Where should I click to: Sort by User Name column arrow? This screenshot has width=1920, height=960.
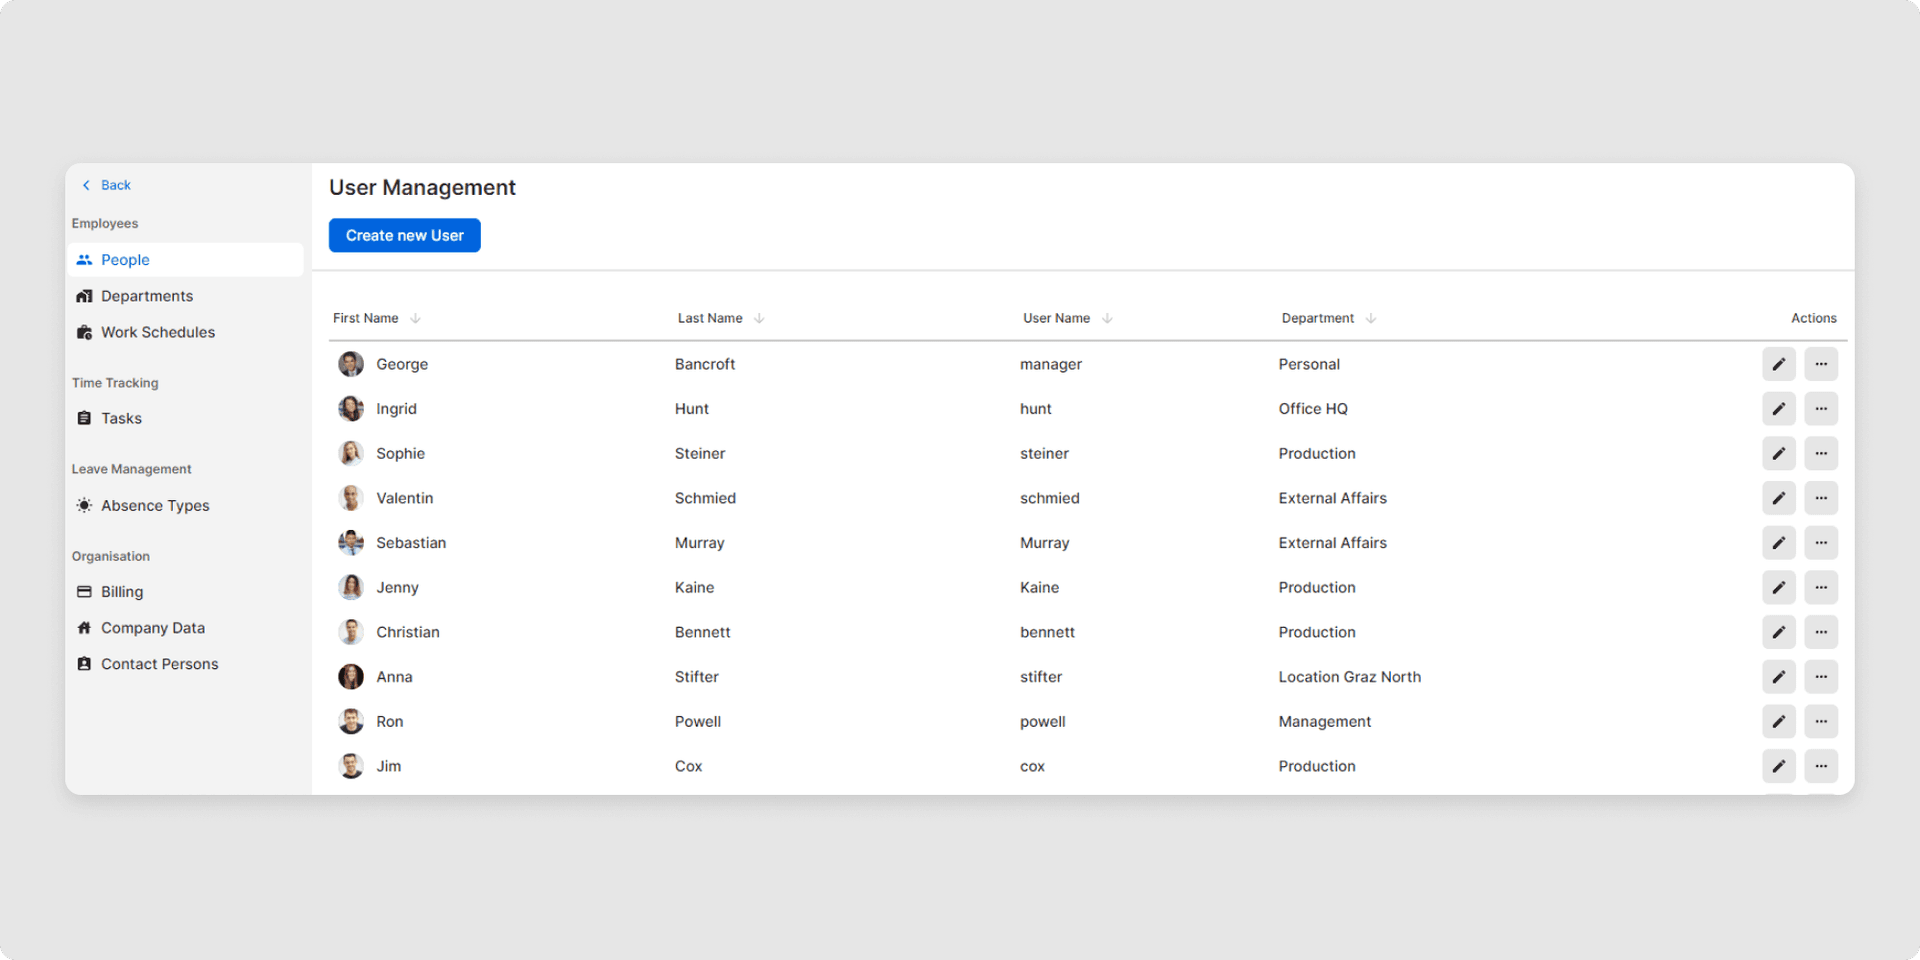[1107, 319]
